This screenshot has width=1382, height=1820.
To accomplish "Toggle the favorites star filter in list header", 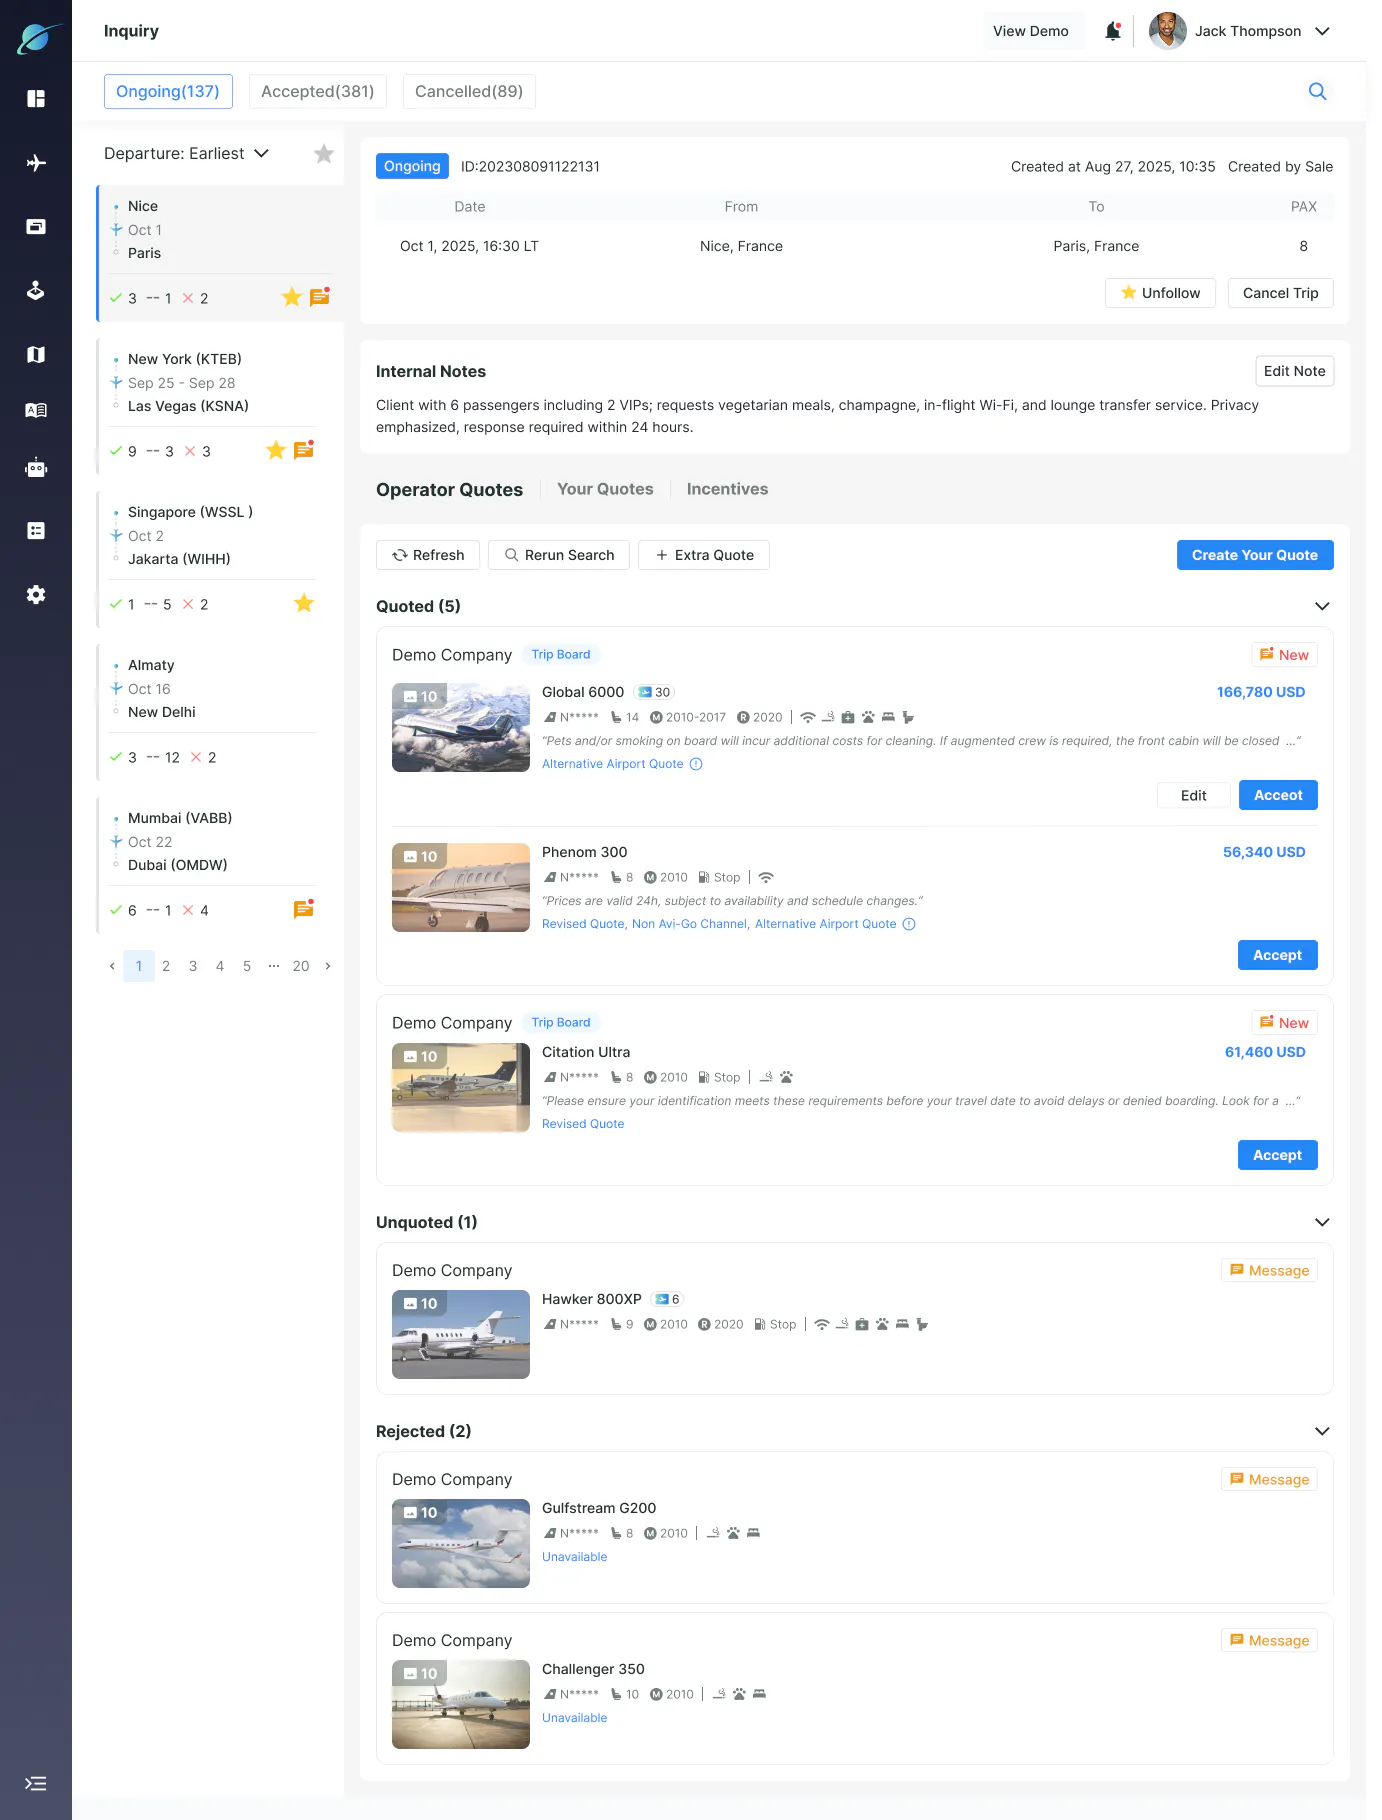I will (x=324, y=154).
